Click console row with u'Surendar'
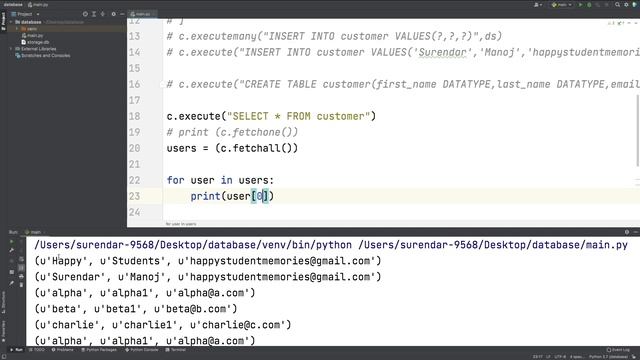The height and width of the screenshot is (360, 640). click(x=208, y=277)
